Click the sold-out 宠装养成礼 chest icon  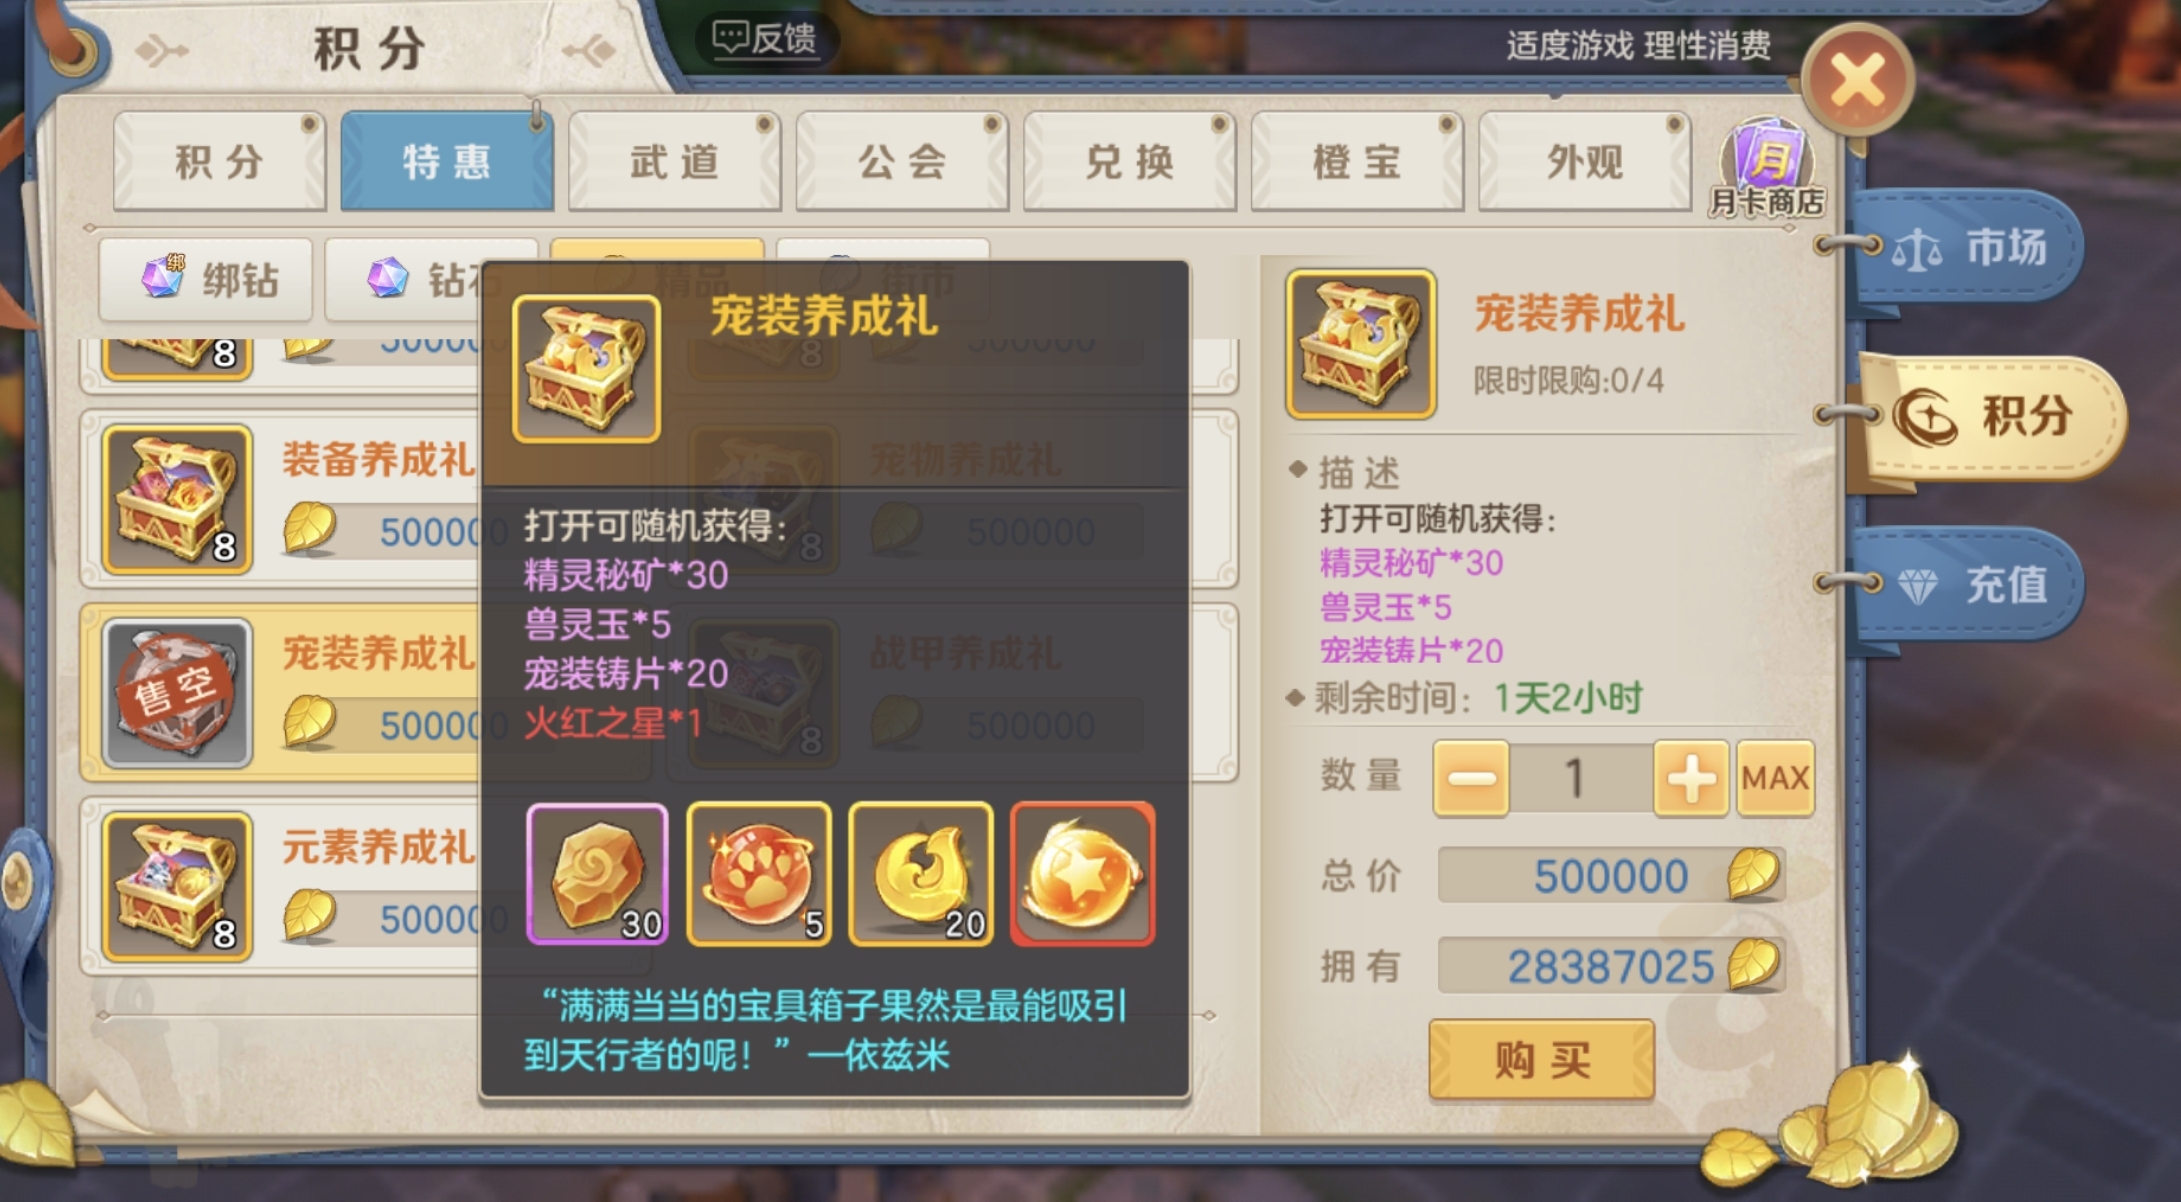tap(177, 693)
